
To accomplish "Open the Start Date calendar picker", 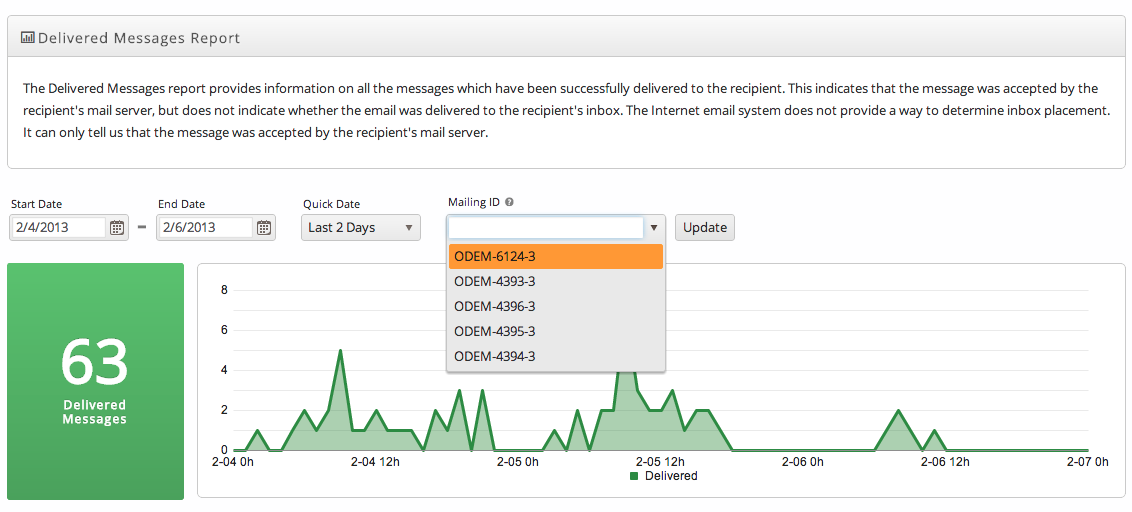I will click(117, 227).
